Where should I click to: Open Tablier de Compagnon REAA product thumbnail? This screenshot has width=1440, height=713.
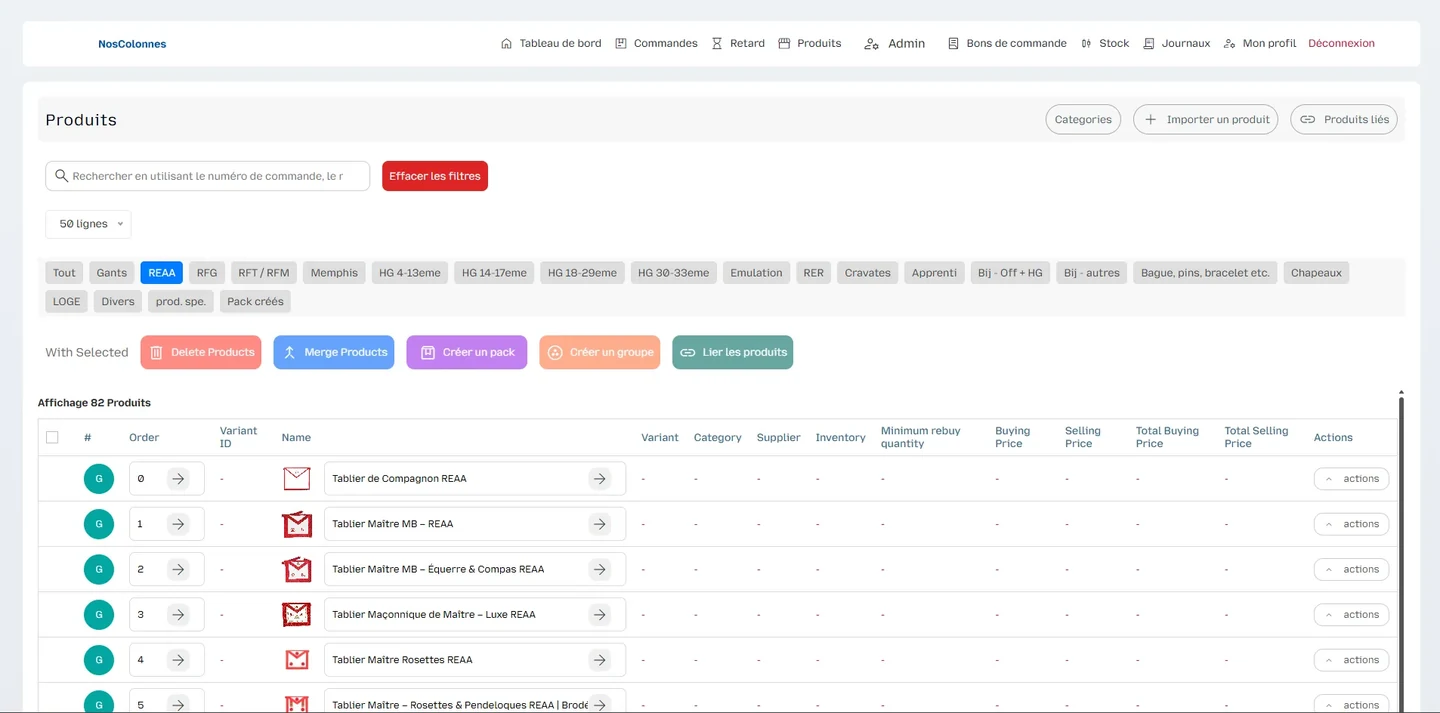(296, 479)
